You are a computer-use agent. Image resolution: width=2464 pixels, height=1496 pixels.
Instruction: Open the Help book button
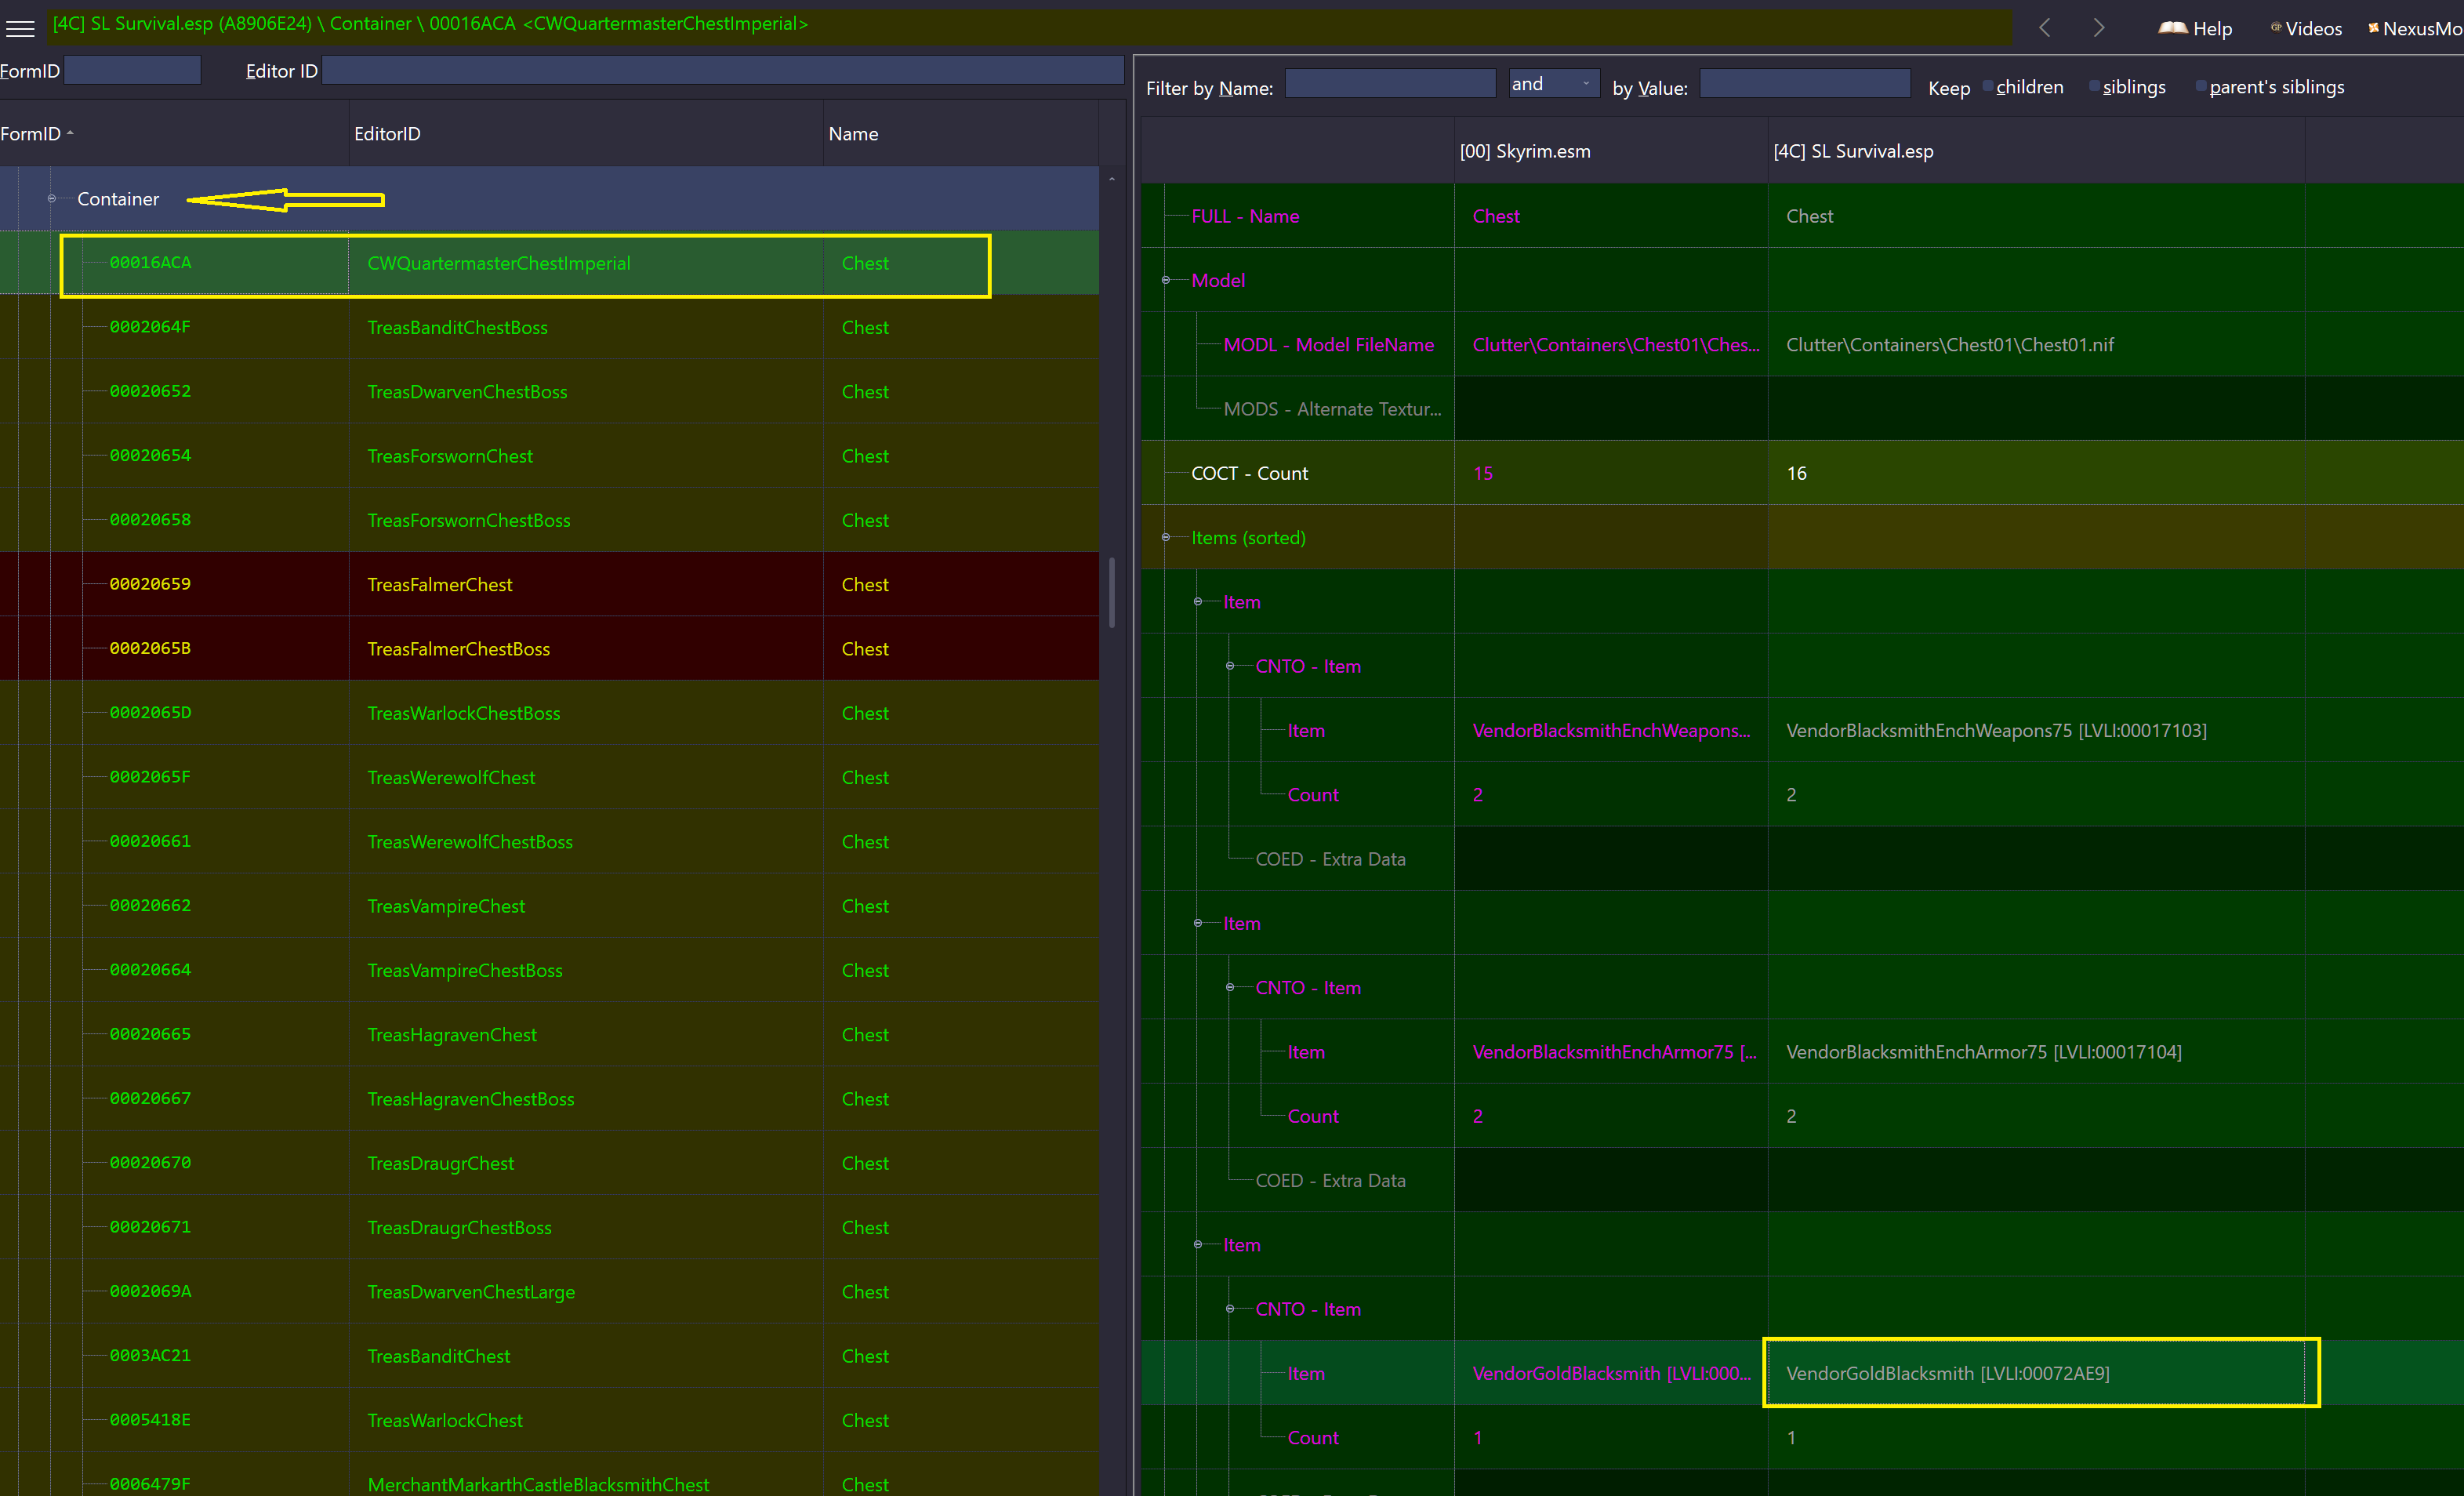2194,28
